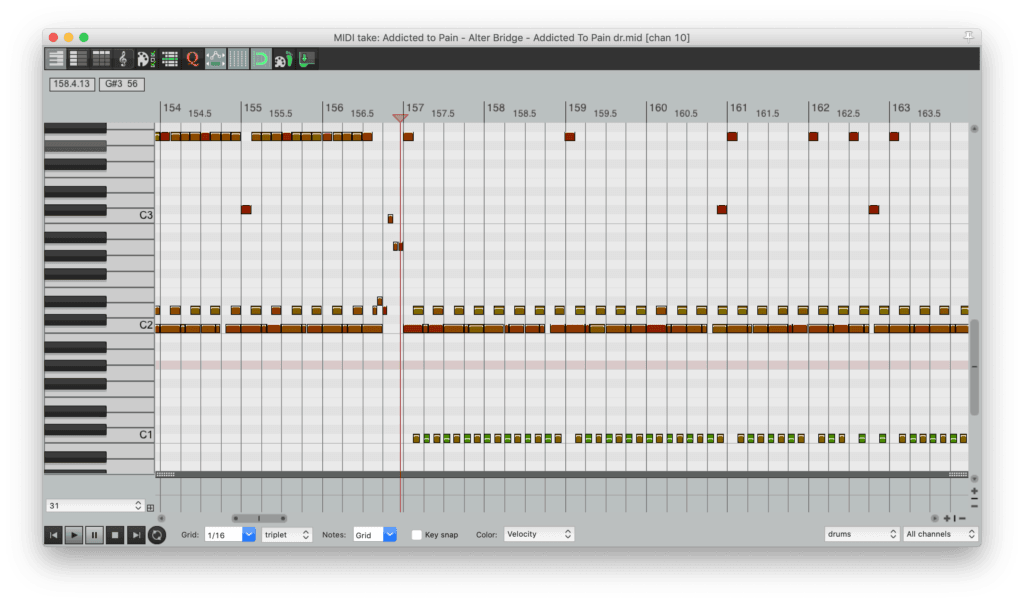1024x603 pixels.
Task: Click the red Q quantize icon
Action: [x=193, y=59]
